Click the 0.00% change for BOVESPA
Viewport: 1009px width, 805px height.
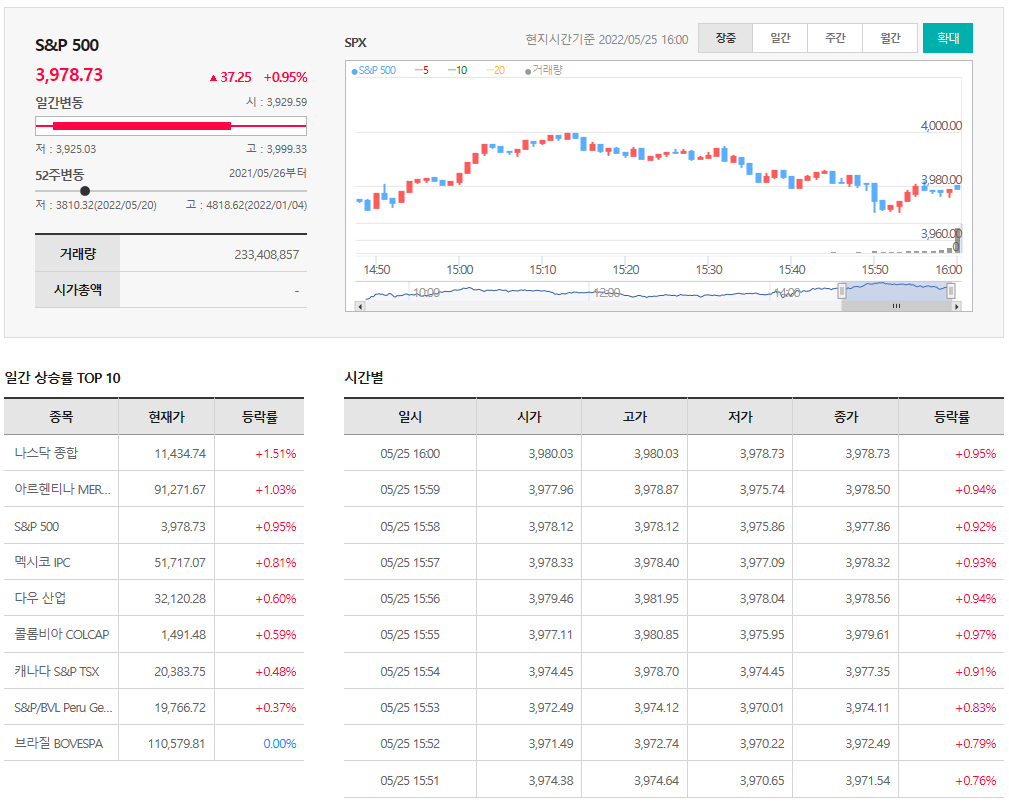pos(280,743)
